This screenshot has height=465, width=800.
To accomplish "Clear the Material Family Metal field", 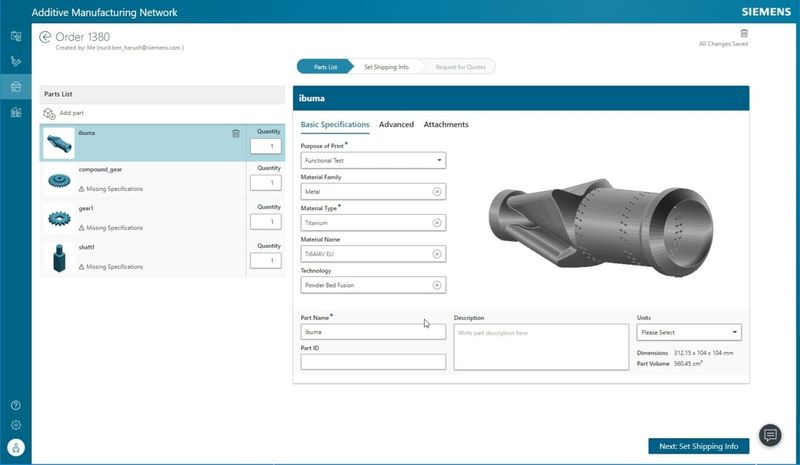I will 436,191.
